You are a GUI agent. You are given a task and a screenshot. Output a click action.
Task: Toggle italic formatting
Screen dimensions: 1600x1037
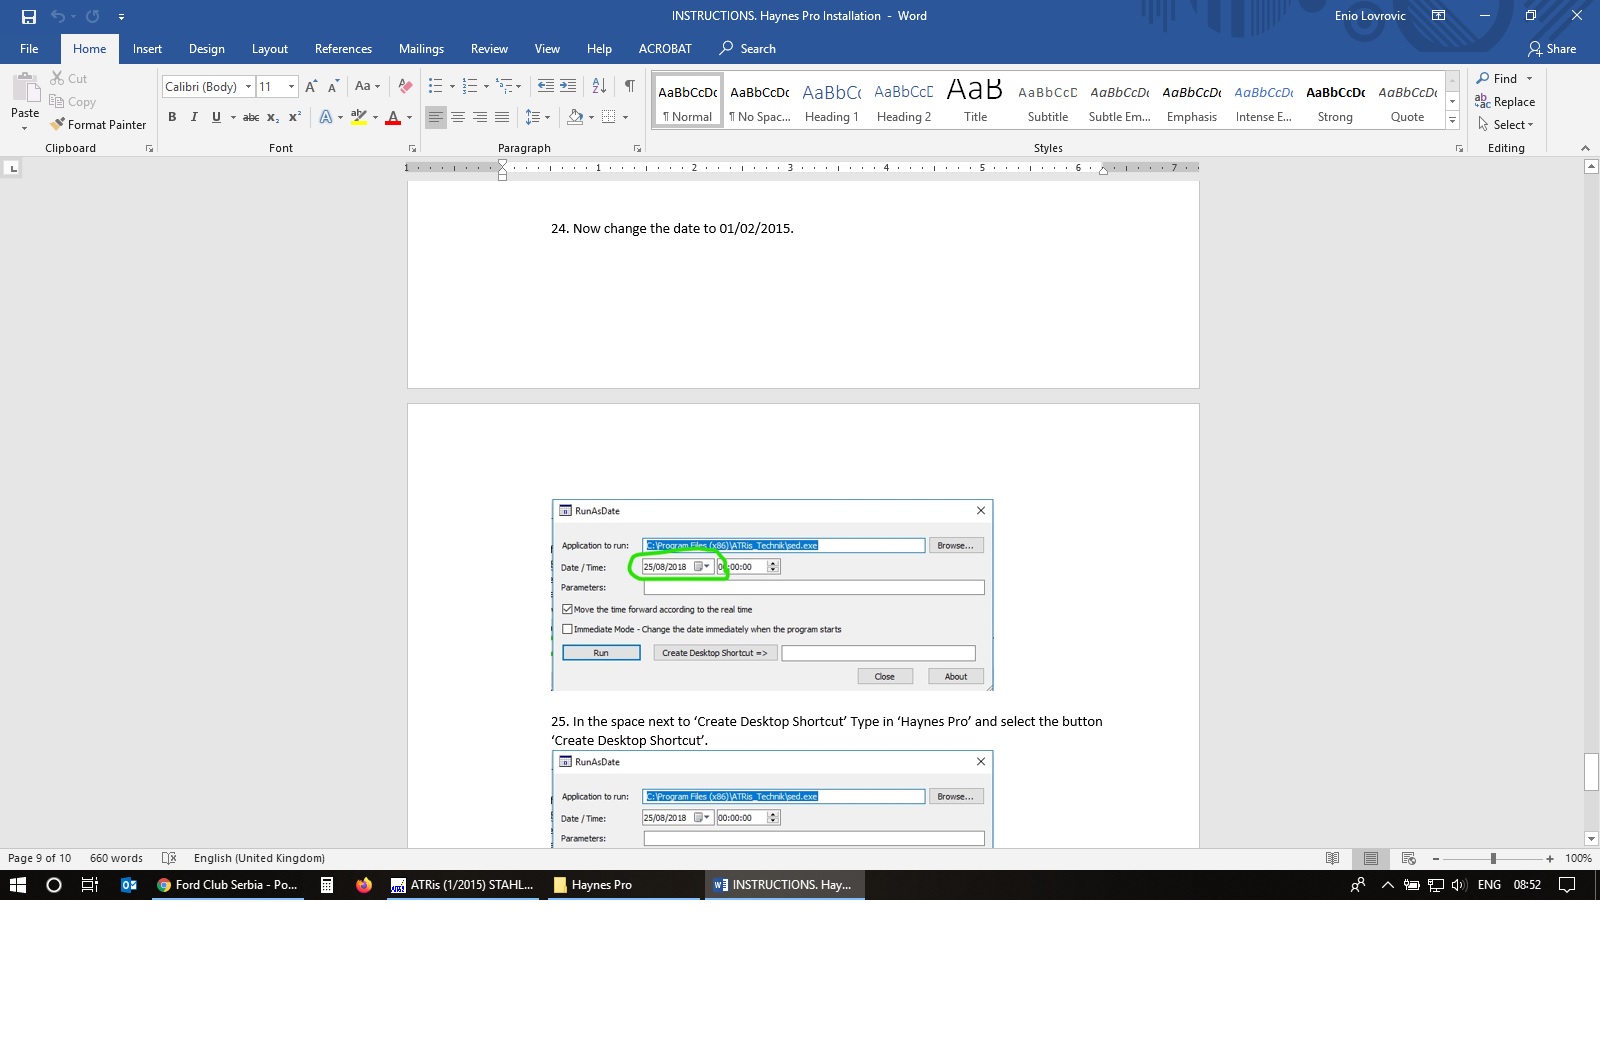(x=194, y=117)
